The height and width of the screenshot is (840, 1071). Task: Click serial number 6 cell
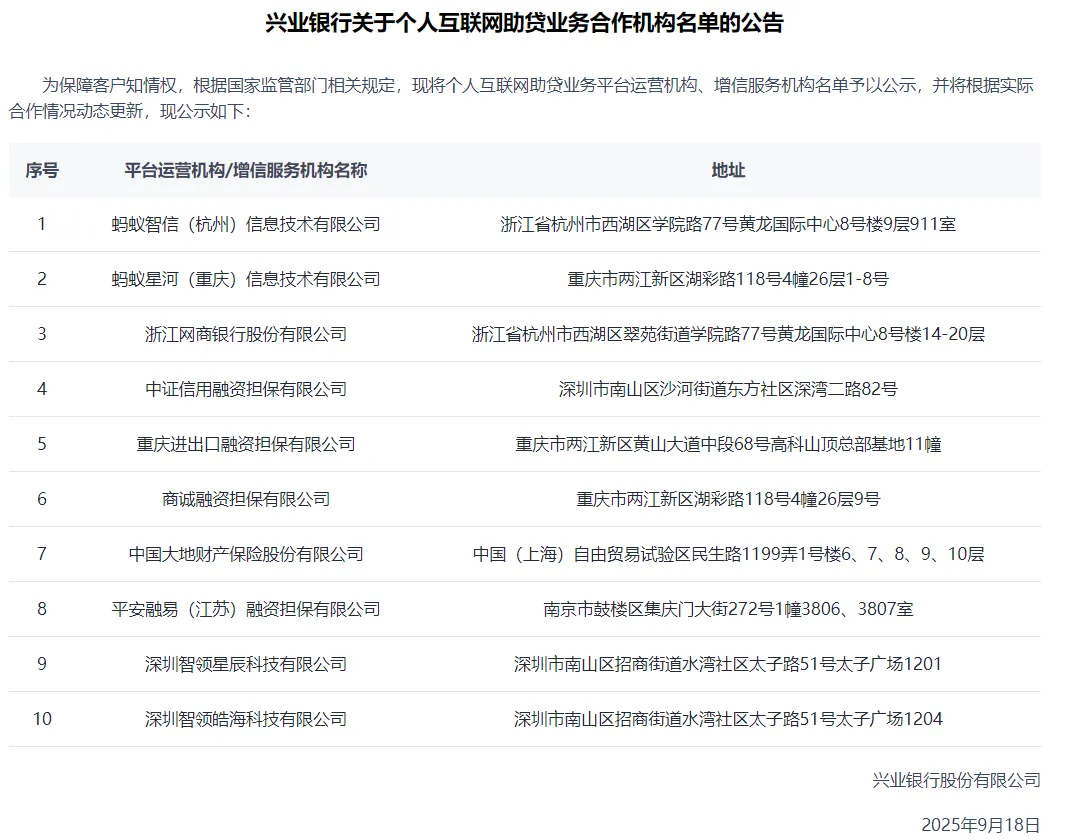42,499
